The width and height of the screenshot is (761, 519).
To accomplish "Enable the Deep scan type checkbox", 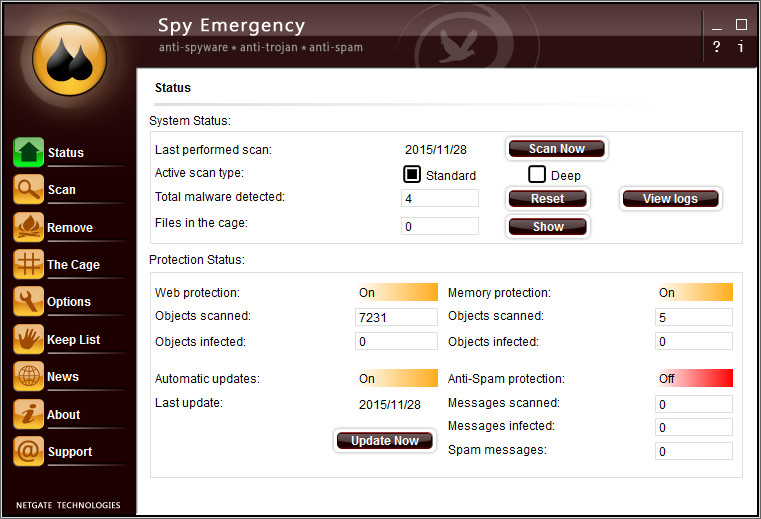I will [537, 175].
